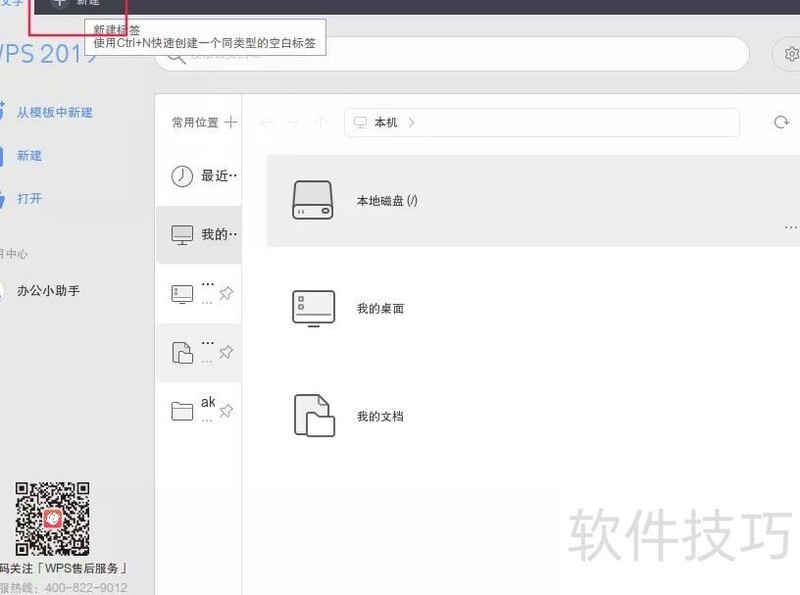Pin toggle beside the documents sidebar entry
The image size is (800, 595).
[226, 352]
